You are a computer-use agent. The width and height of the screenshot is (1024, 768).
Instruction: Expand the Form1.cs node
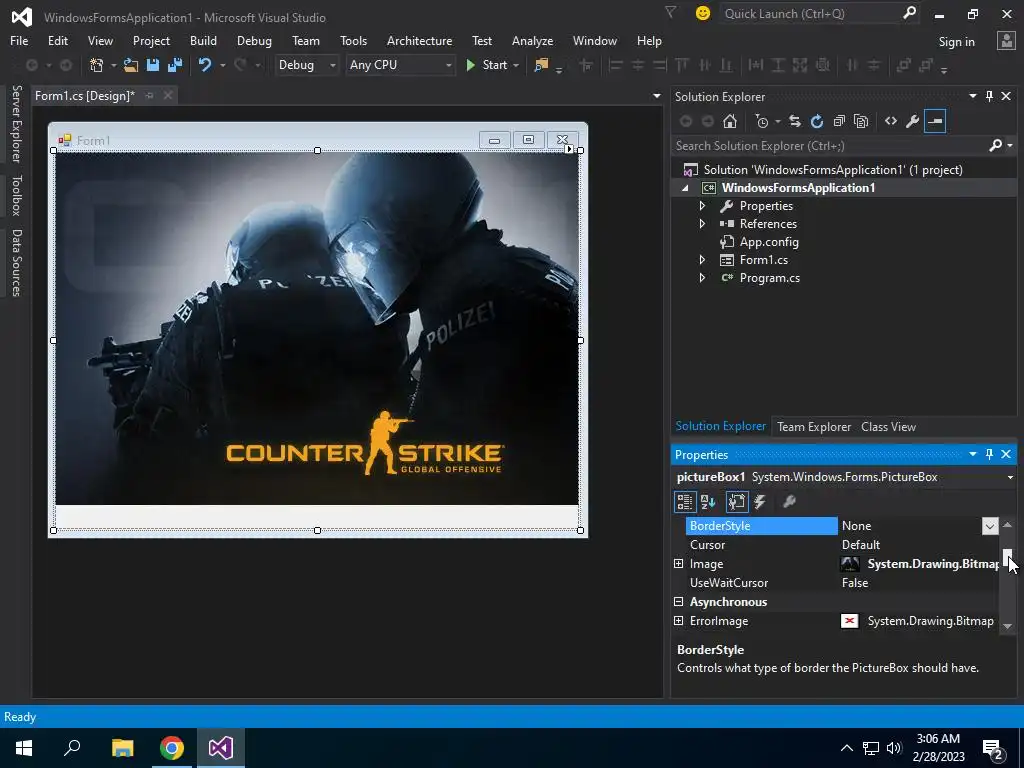pos(702,259)
